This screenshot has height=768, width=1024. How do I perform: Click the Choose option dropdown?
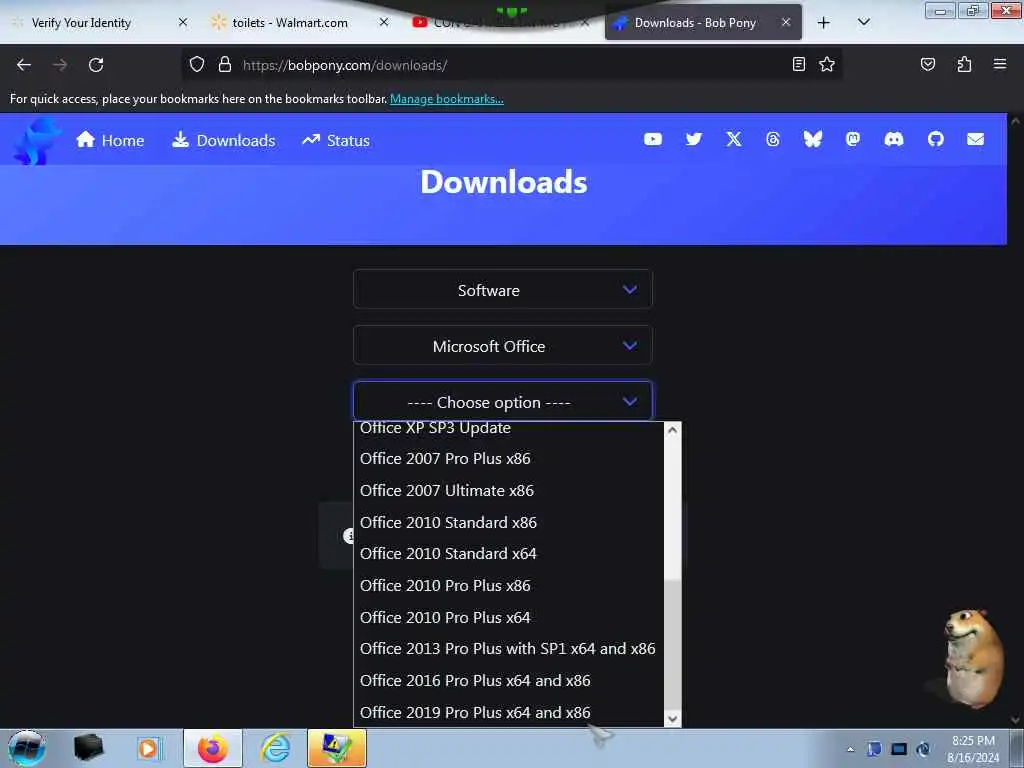[x=502, y=402]
